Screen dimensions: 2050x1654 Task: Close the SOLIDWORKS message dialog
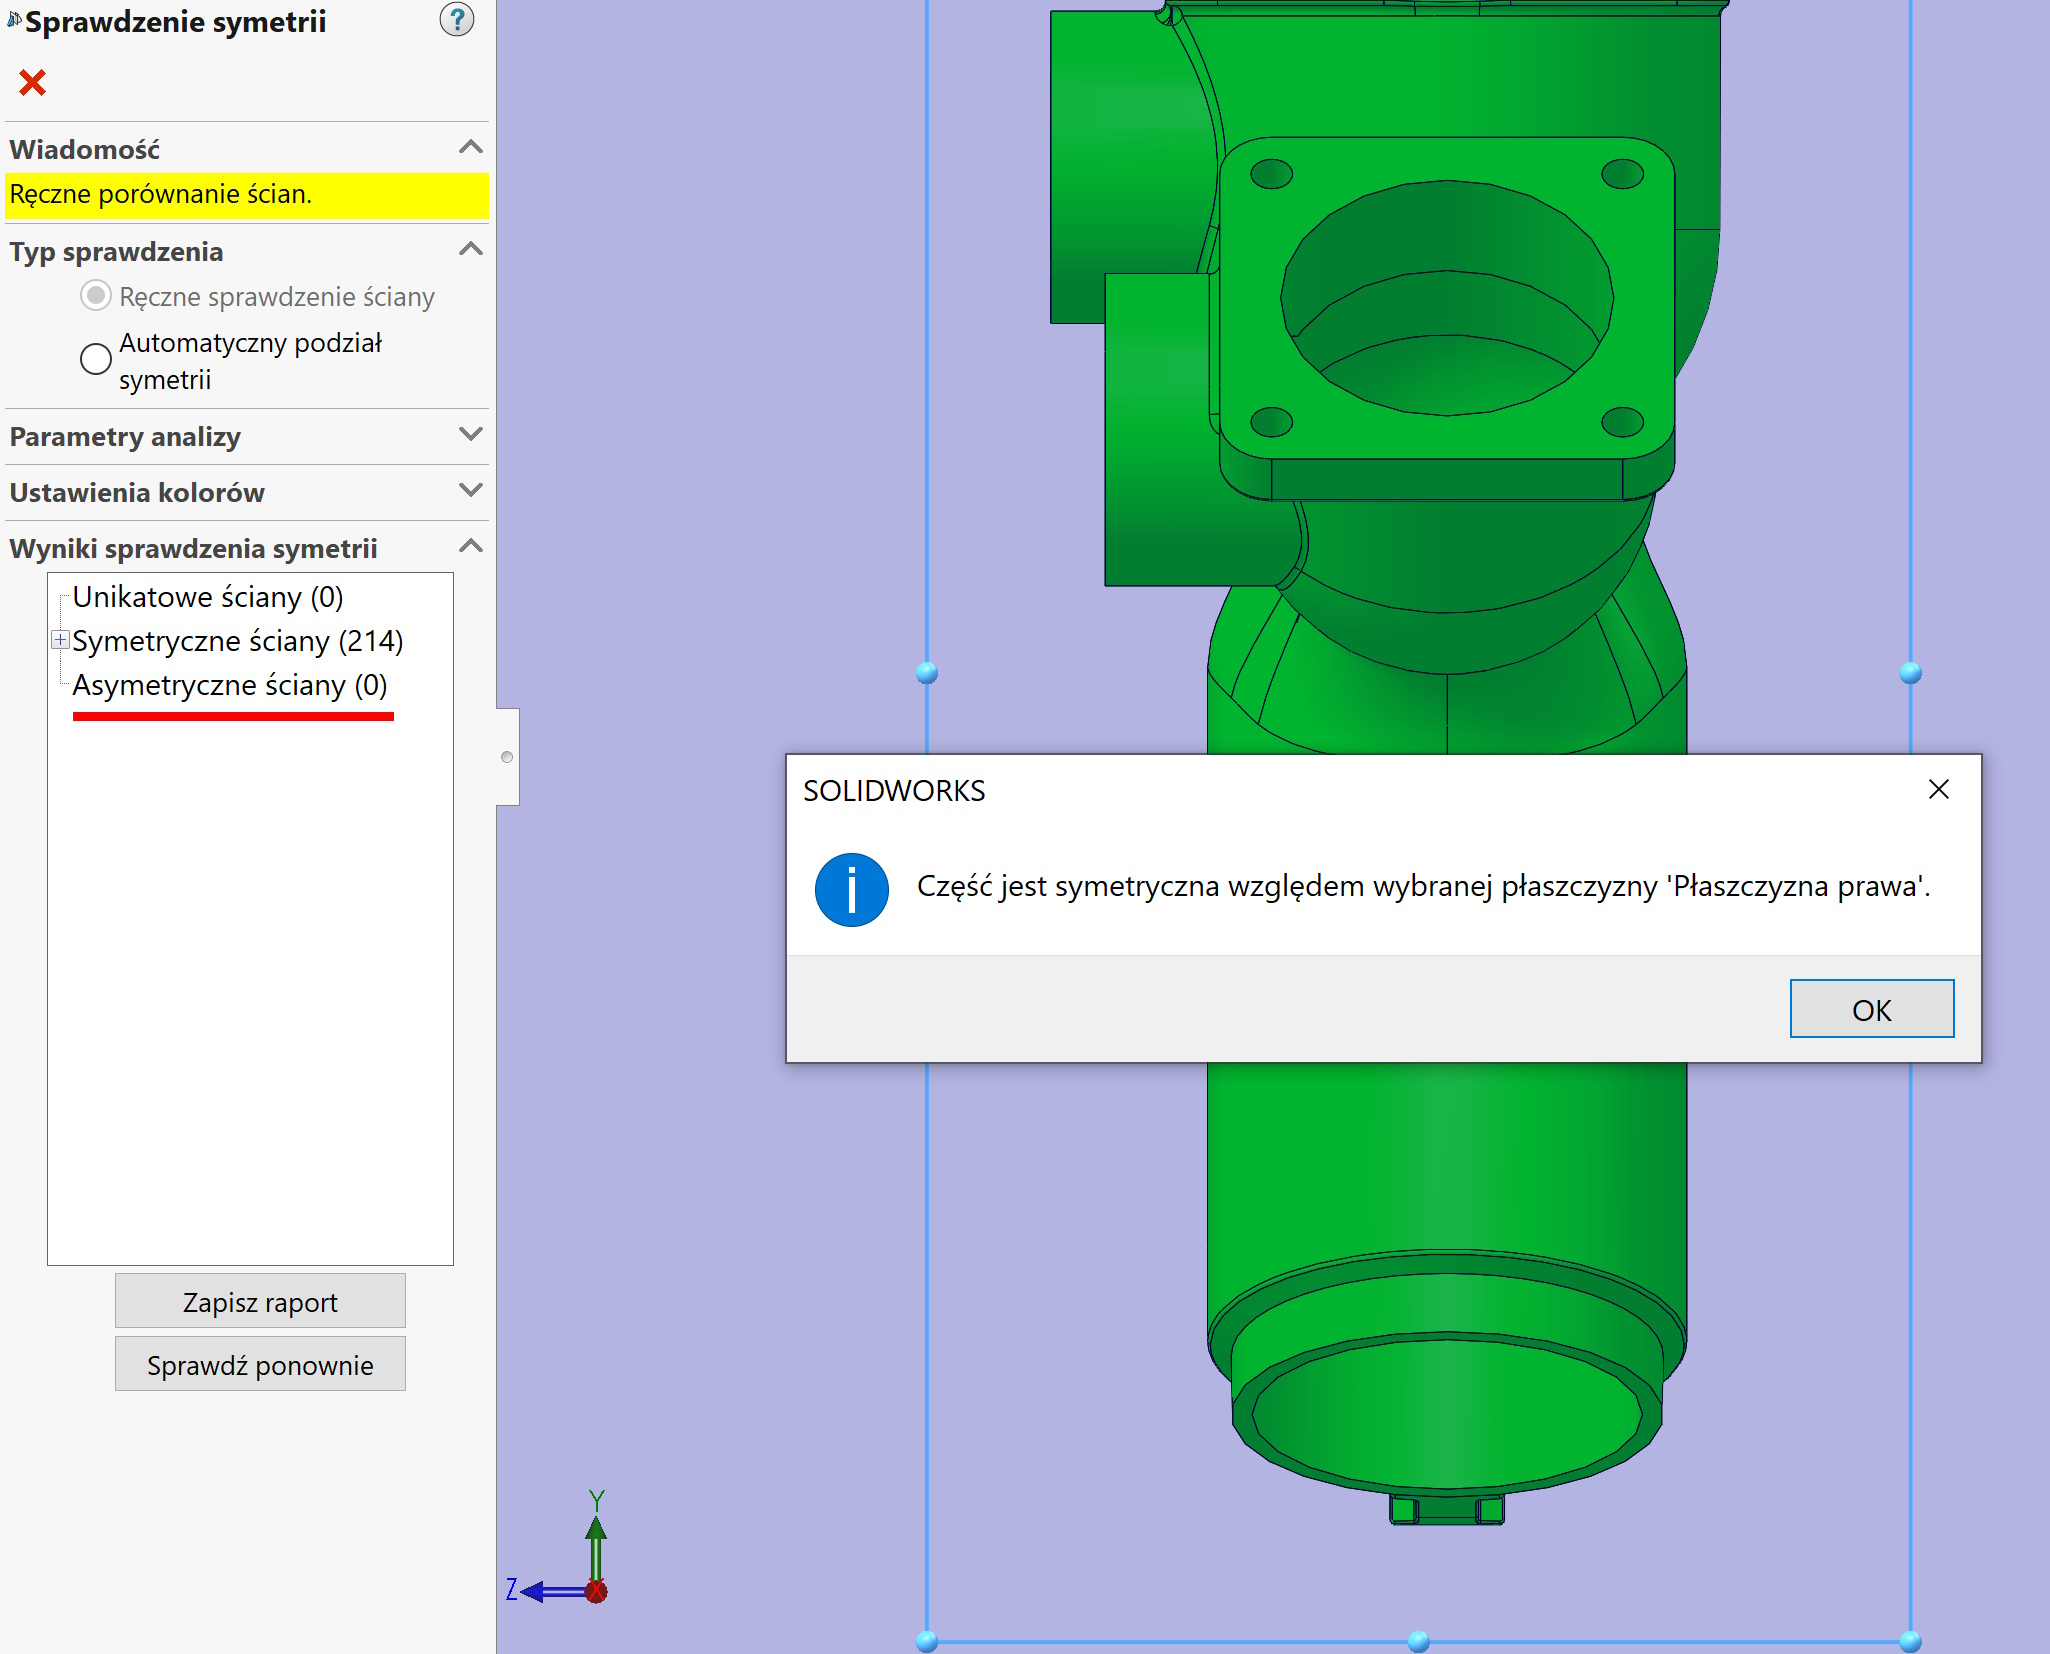1938,790
